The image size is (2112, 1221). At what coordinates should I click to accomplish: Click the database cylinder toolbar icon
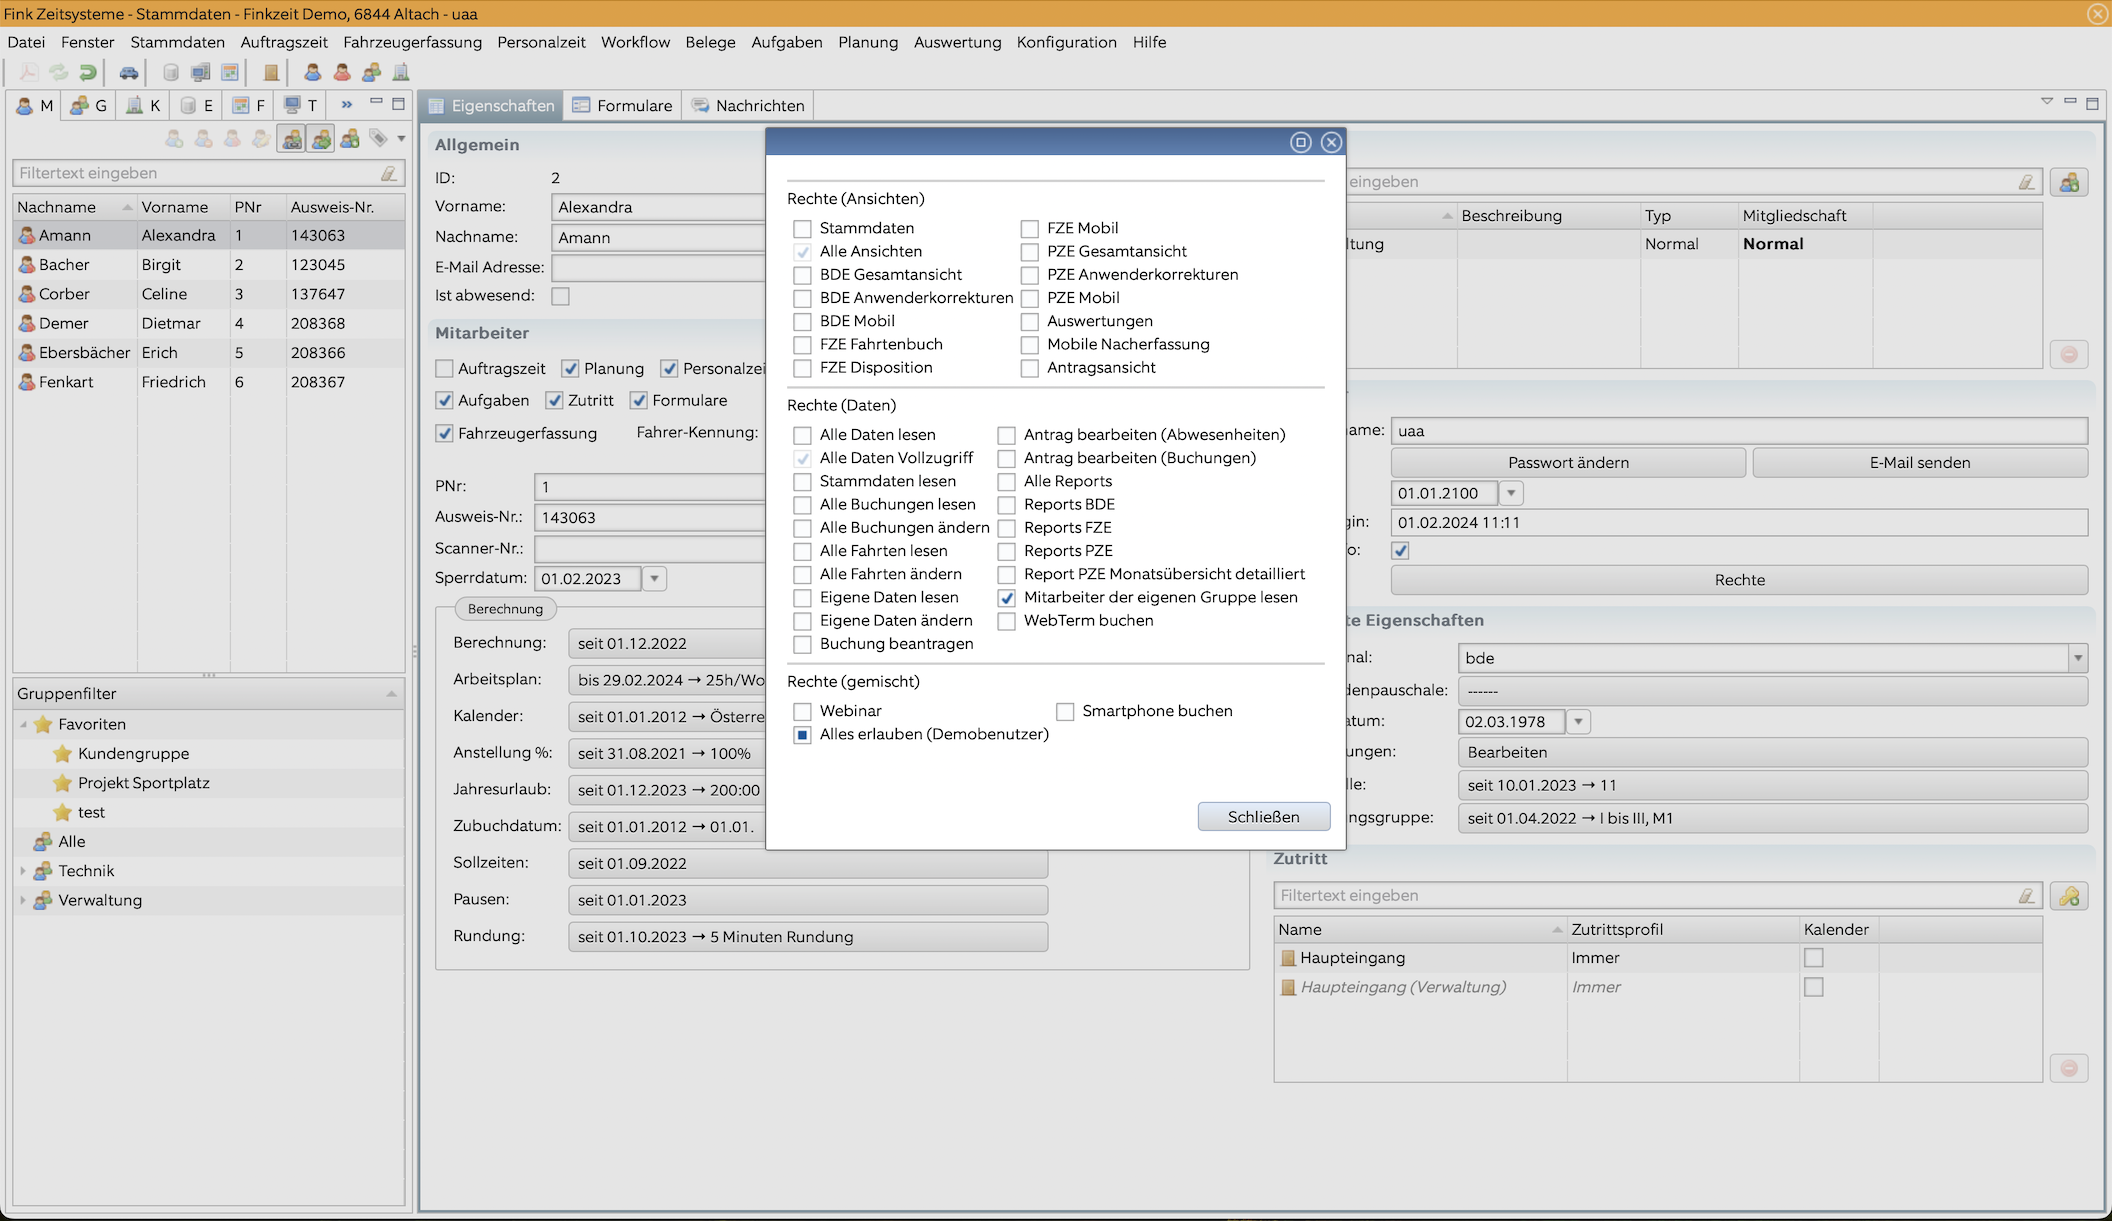[171, 72]
